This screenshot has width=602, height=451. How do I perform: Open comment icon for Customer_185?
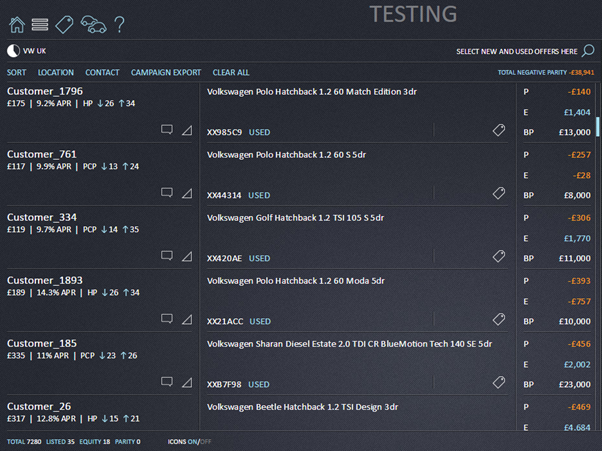pos(167,381)
